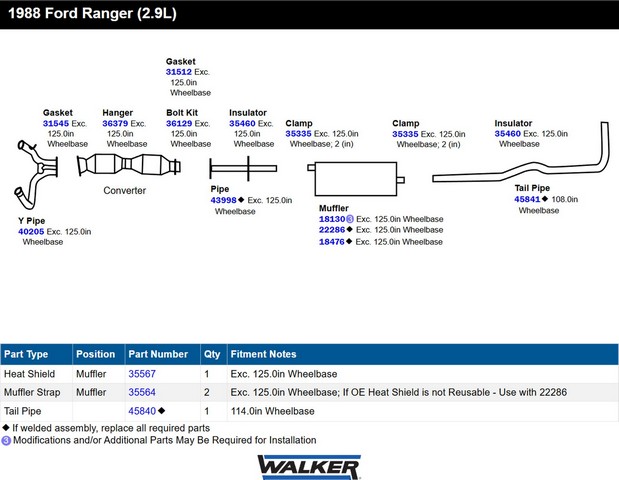The width and height of the screenshot is (619, 480).
Task: Open insulator 35460 link beside Bolt Kit
Action: [x=242, y=124]
